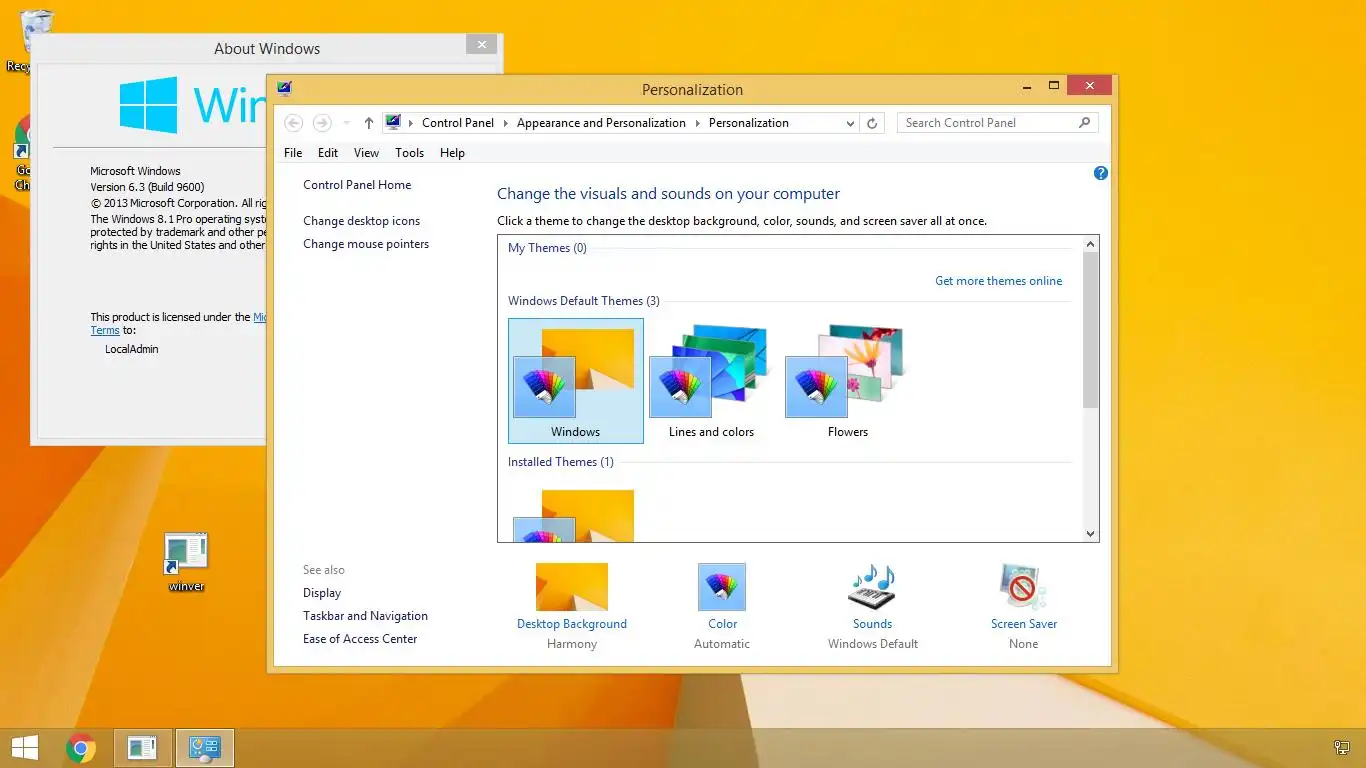This screenshot has width=1366, height=768.
Task: Open help with the blue question mark
Action: point(1101,173)
